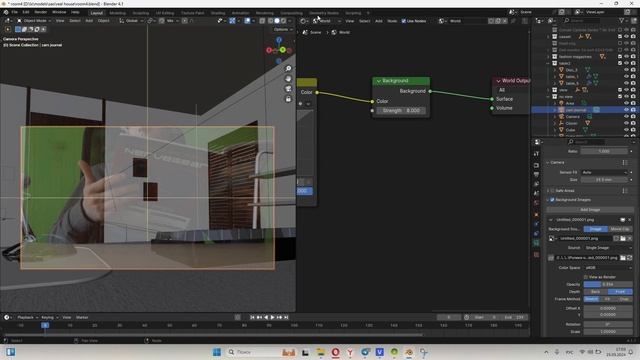Toggle viewport overlays icon

pos(247,21)
